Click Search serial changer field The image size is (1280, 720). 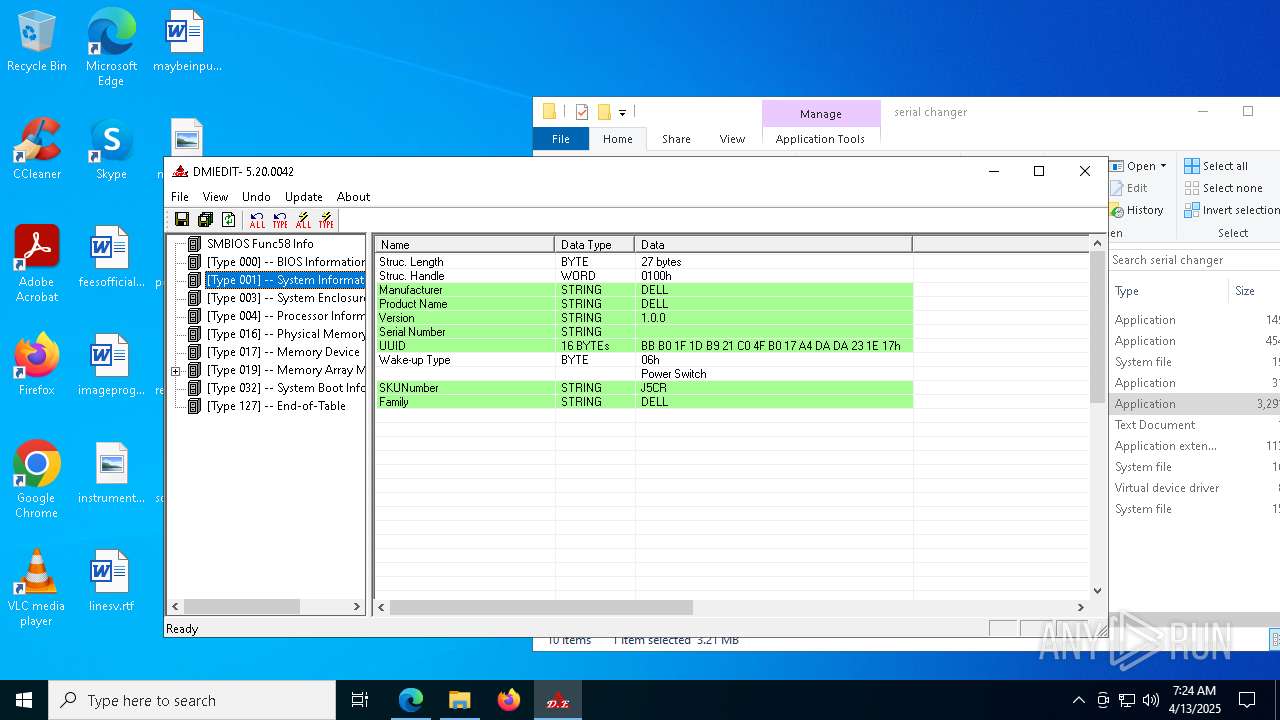(1194, 260)
